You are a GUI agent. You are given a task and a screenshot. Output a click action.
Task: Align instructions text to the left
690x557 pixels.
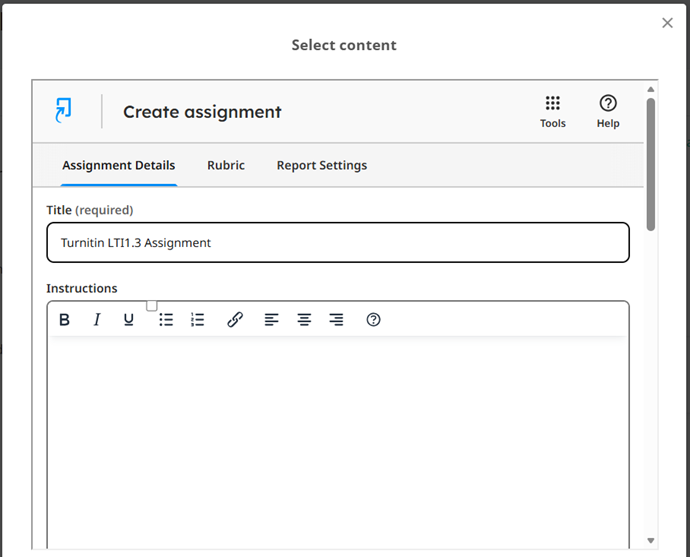click(x=271, y=320)
